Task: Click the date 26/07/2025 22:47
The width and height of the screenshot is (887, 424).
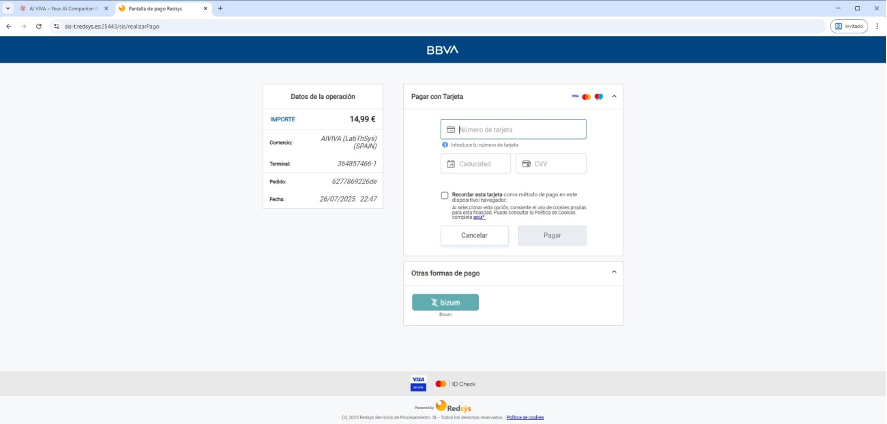Action: [x=348, y=199]
